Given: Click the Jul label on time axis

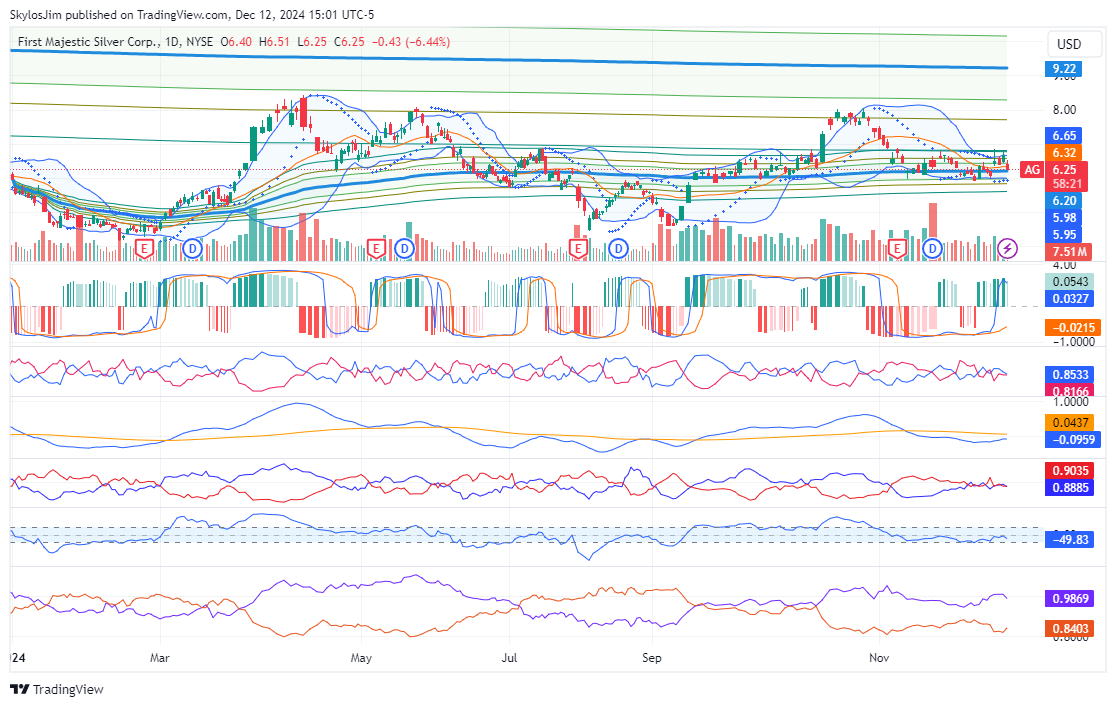Looking at the screenshot, I should click(510, 657).
